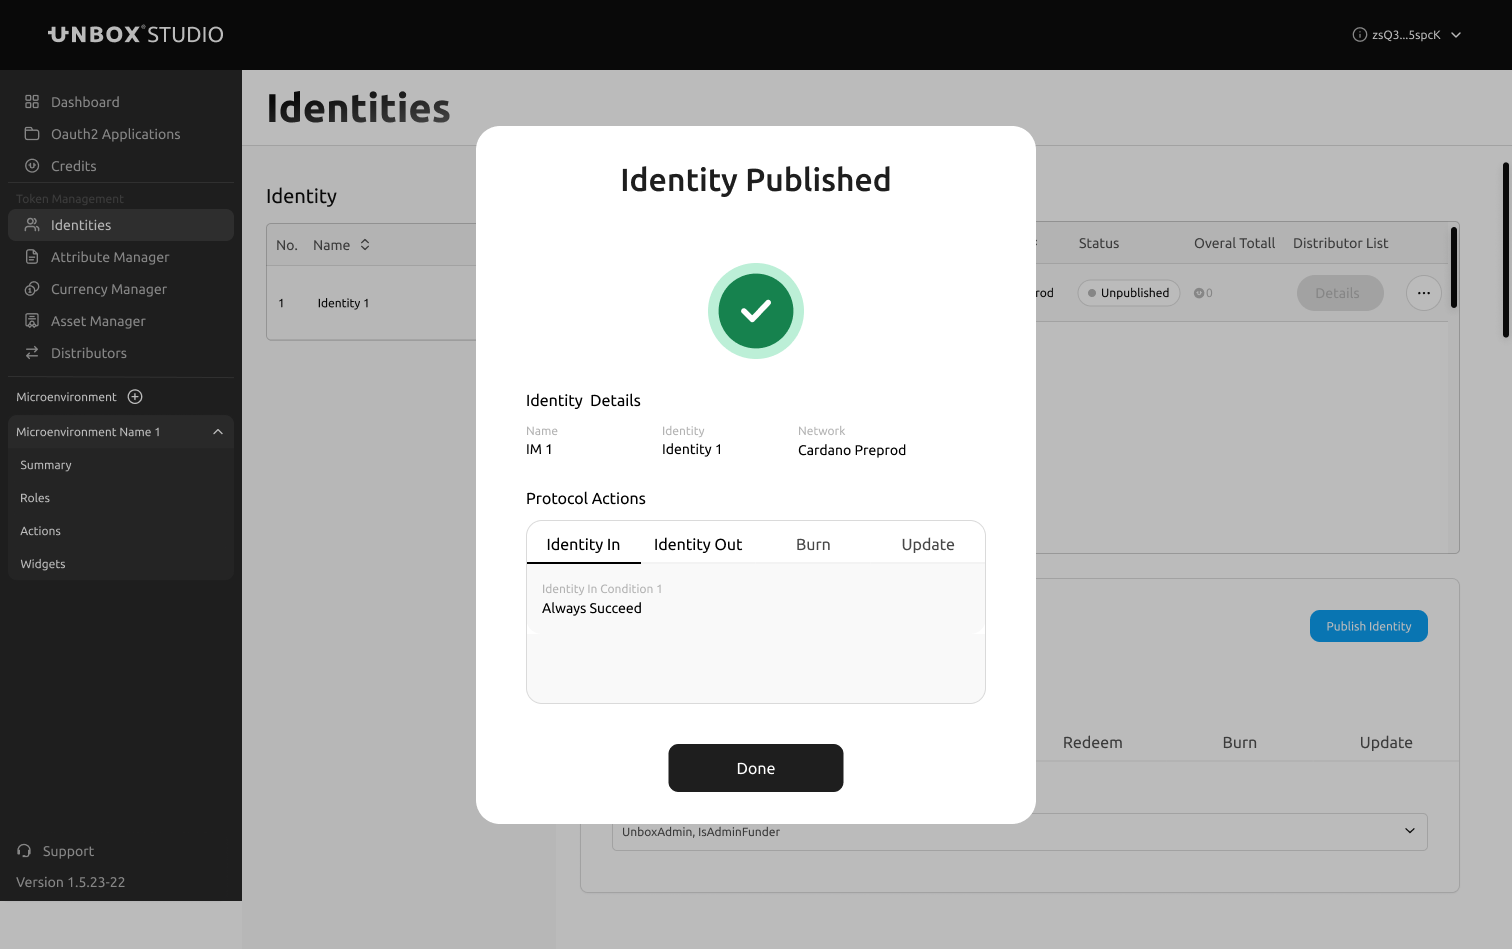
Task: Select the background Burn tab near Redeem
Action: click(1240, 742)
